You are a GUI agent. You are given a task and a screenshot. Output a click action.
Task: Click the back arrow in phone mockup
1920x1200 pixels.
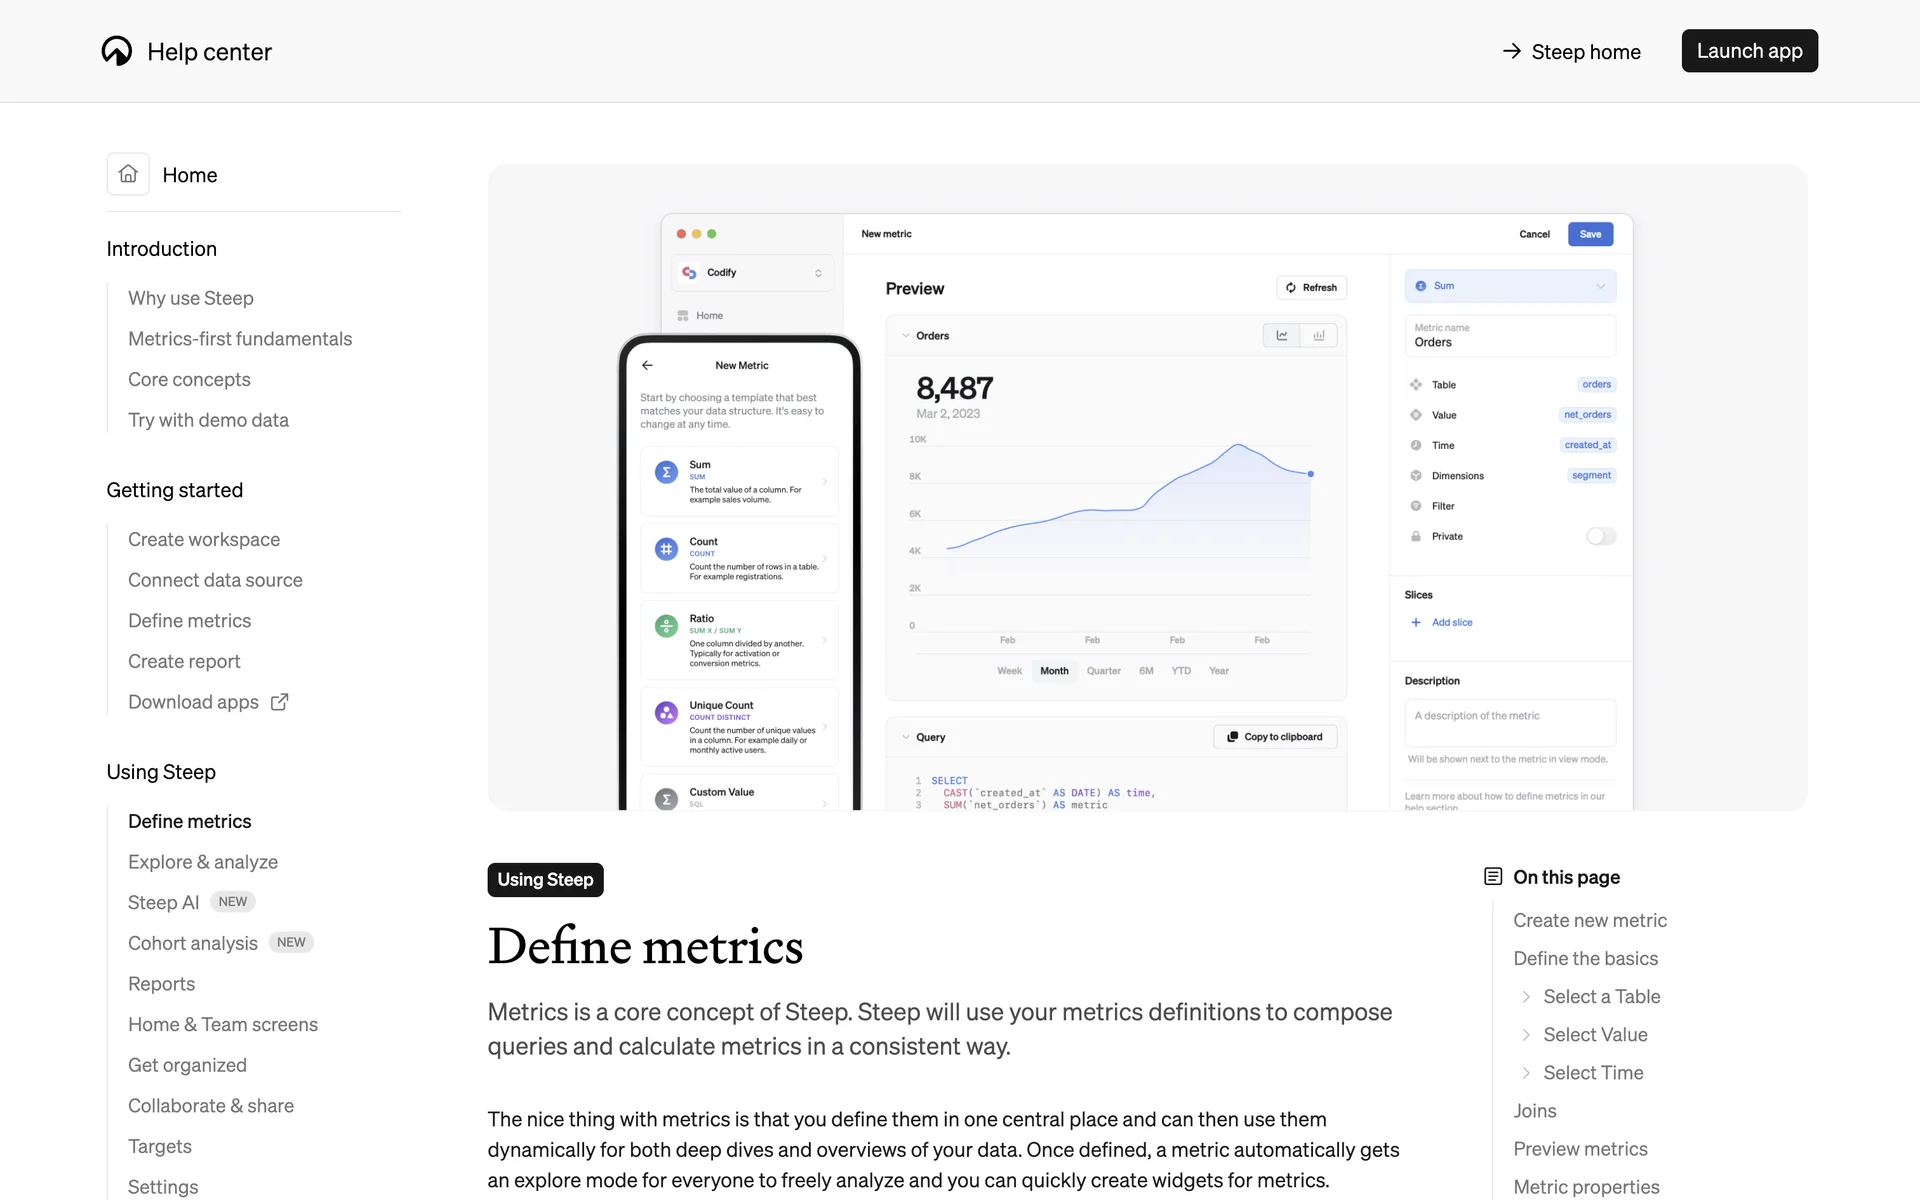[647, 365]
